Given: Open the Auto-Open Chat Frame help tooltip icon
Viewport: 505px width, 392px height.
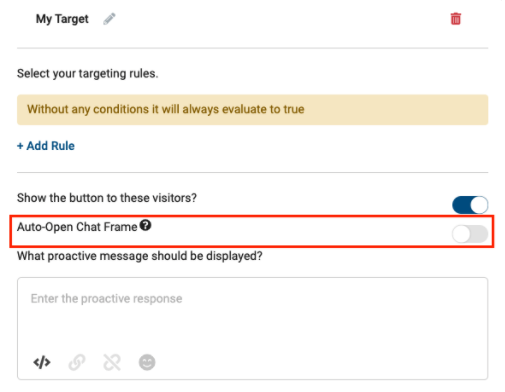Looking at the screenshot, I should coord(145,226).
